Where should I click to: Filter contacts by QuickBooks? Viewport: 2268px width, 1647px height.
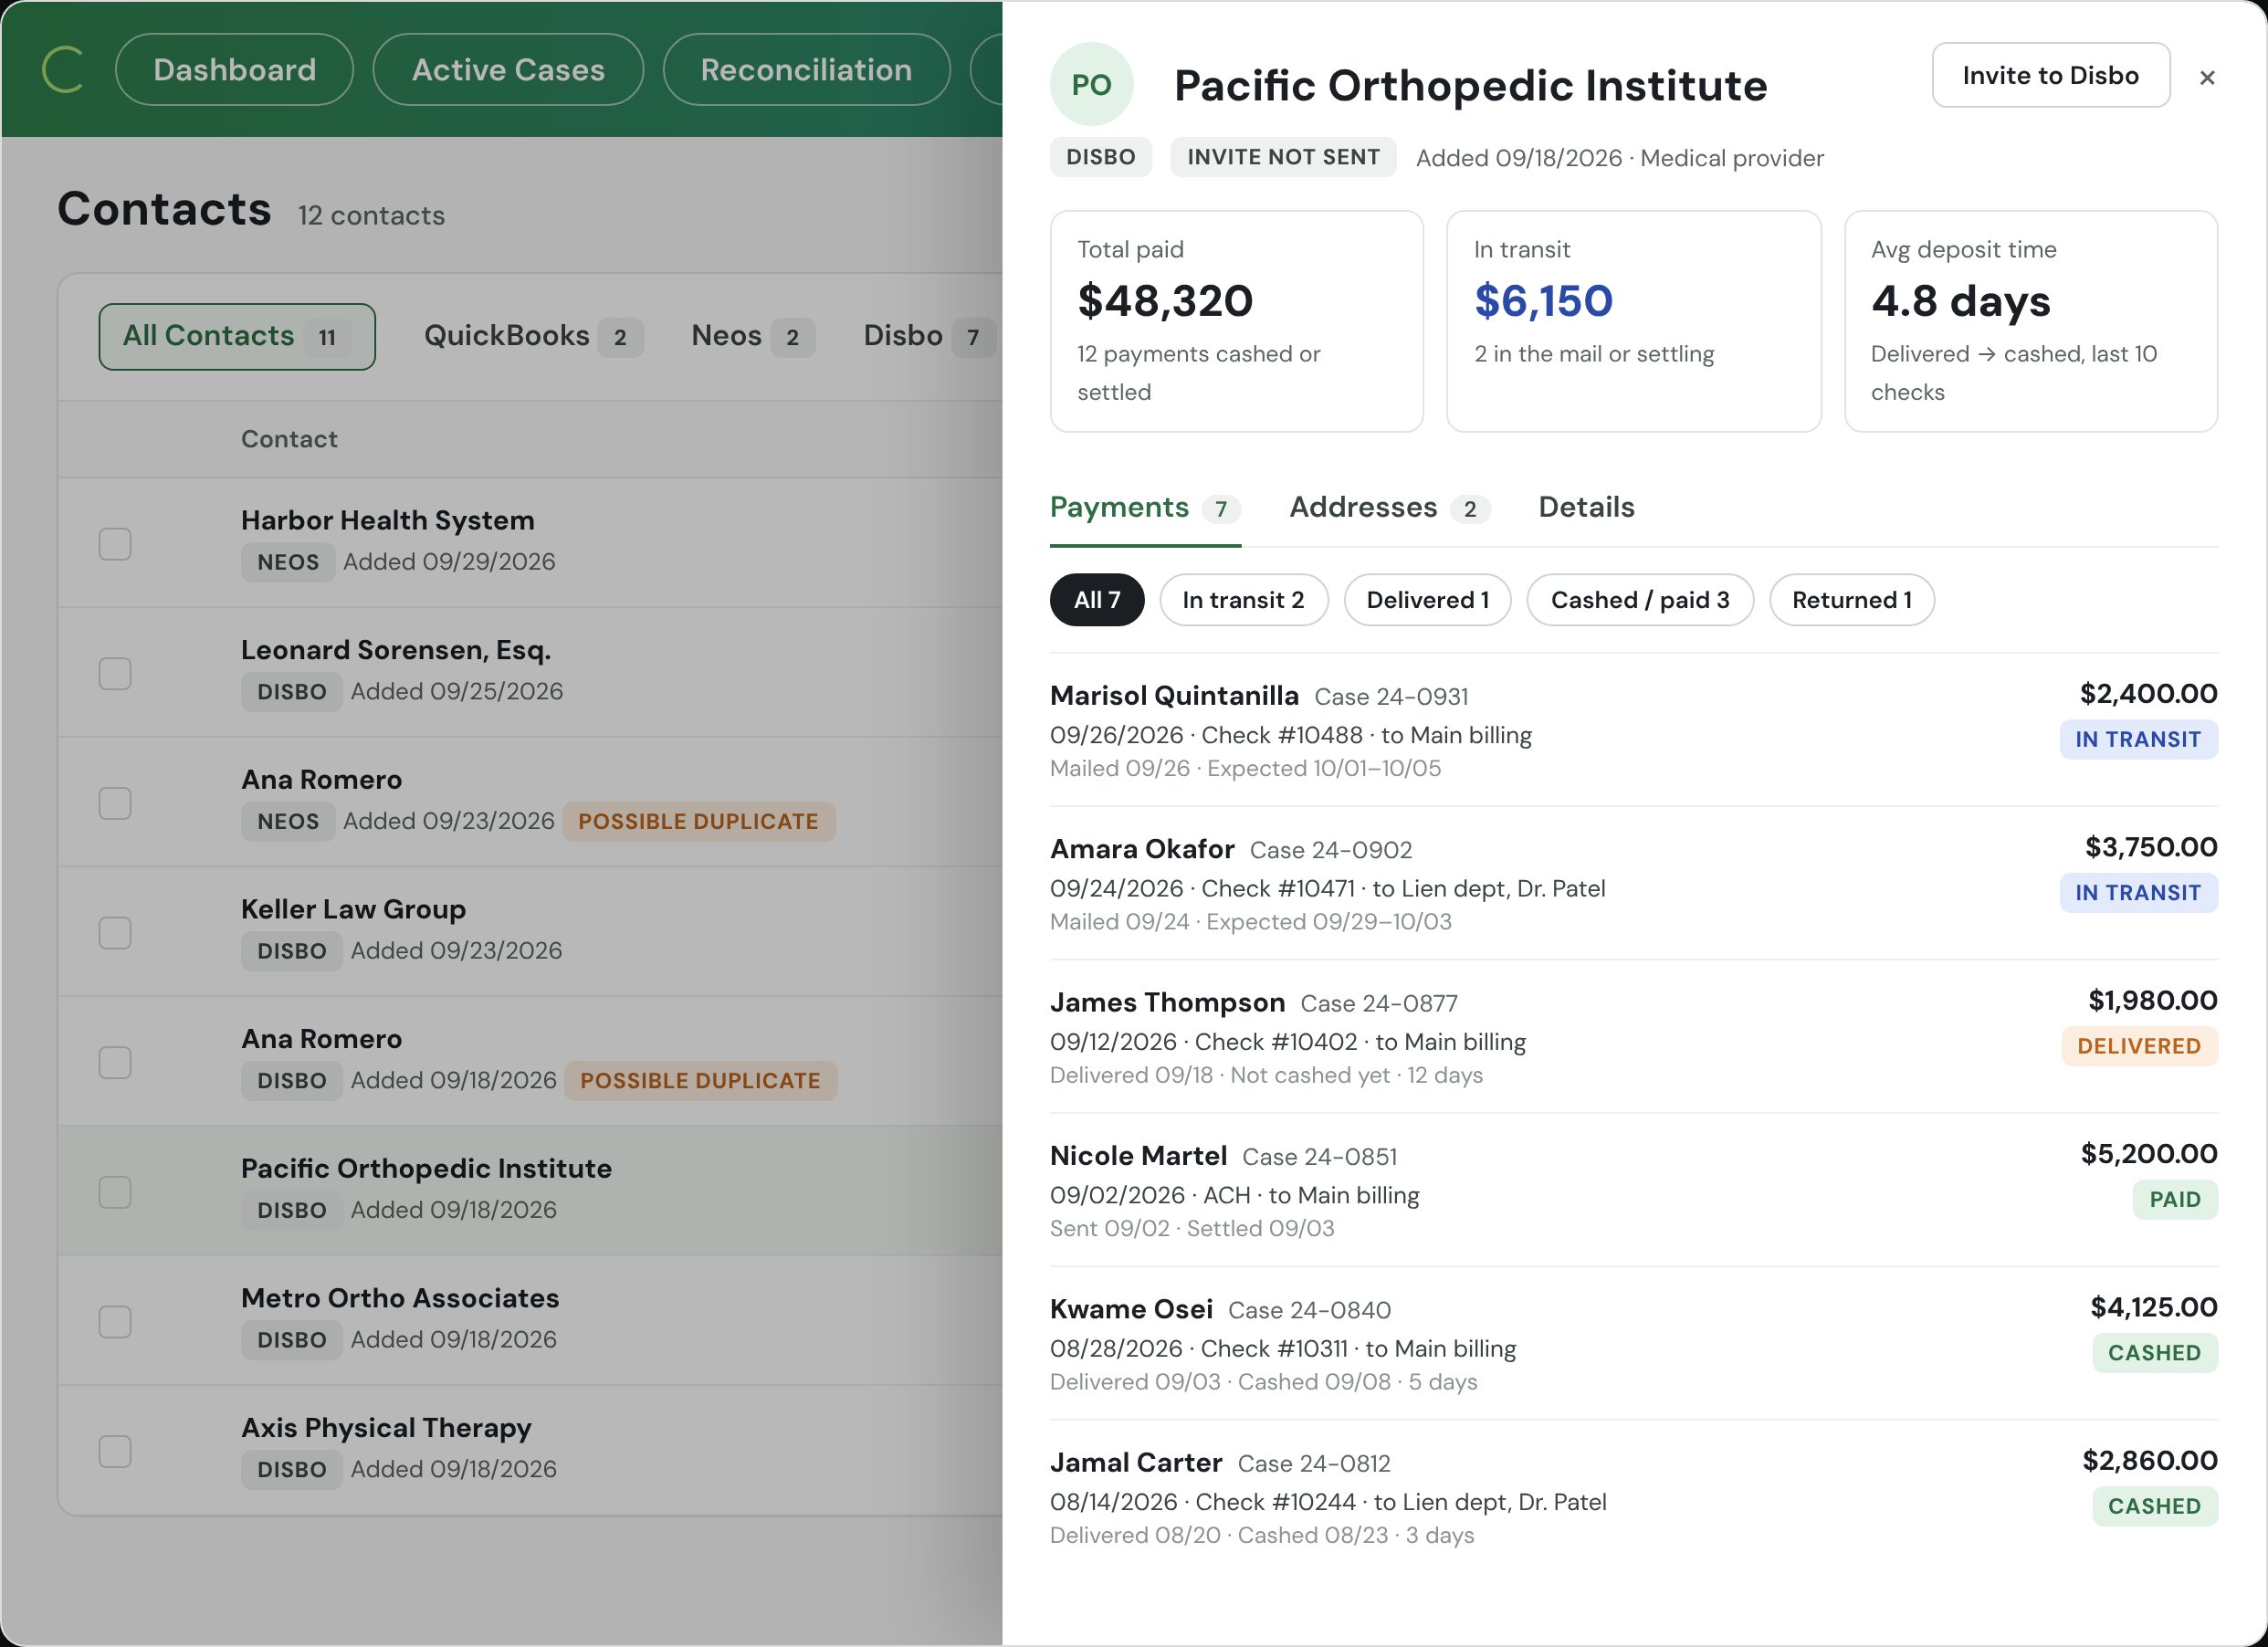534,337
